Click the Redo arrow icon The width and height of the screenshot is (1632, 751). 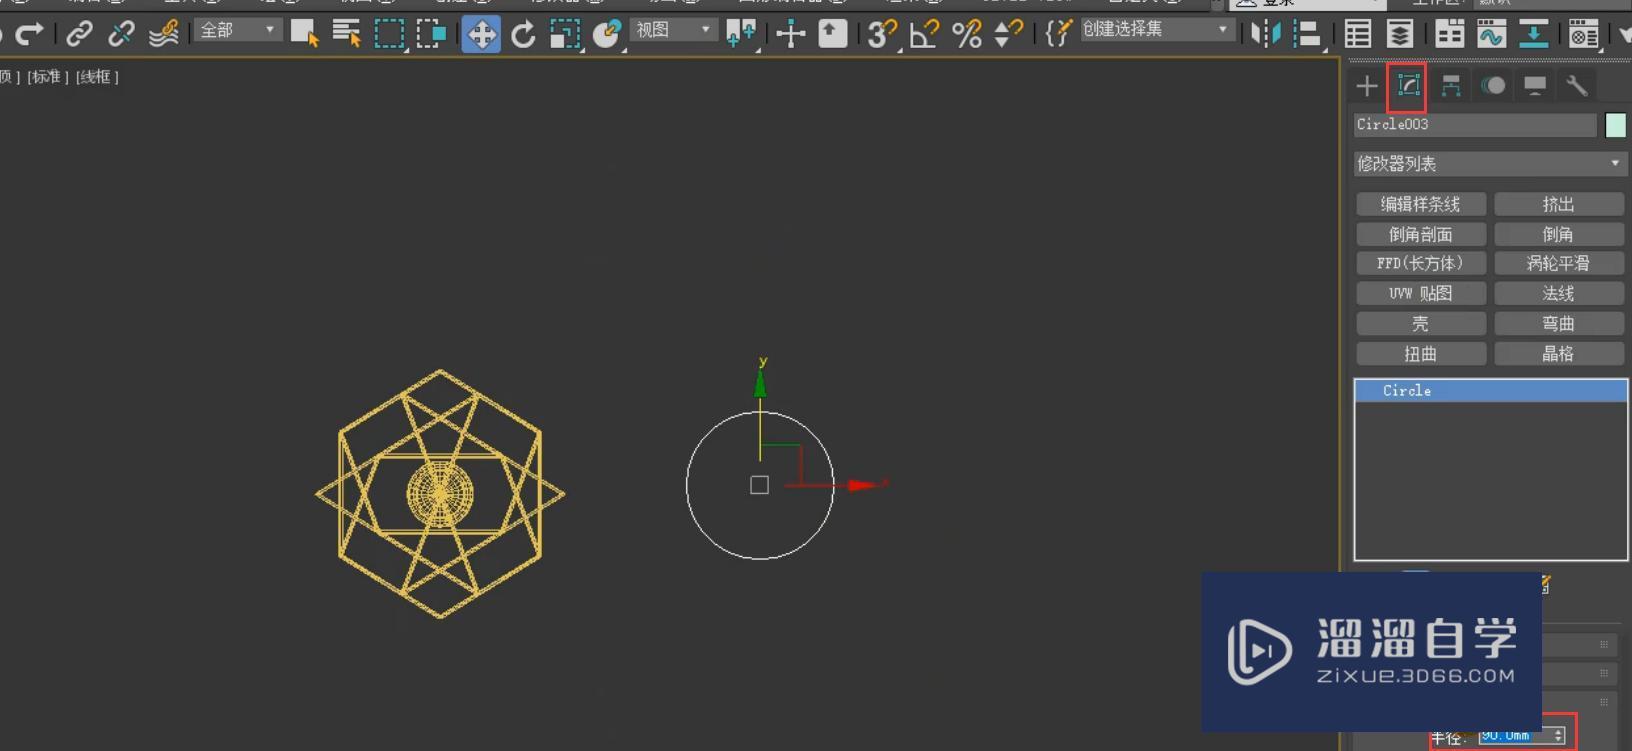point(29,33)
